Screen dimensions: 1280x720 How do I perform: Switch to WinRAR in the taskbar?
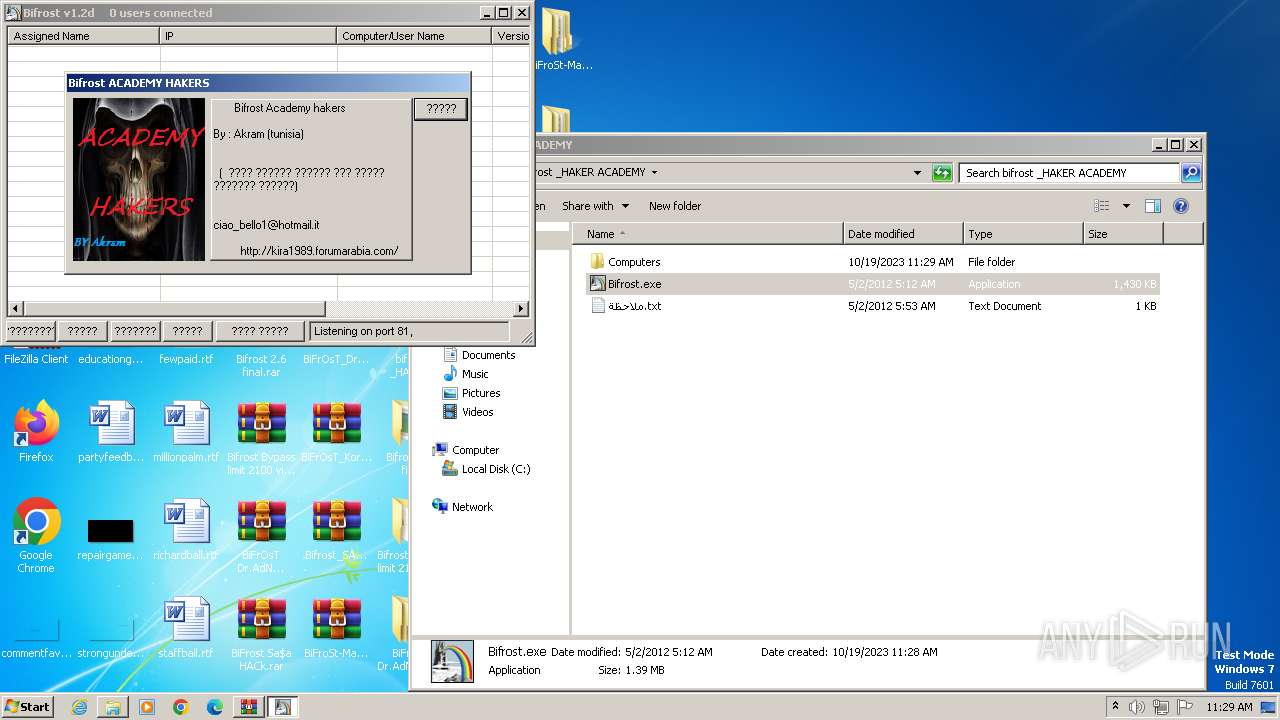(249, 707)
